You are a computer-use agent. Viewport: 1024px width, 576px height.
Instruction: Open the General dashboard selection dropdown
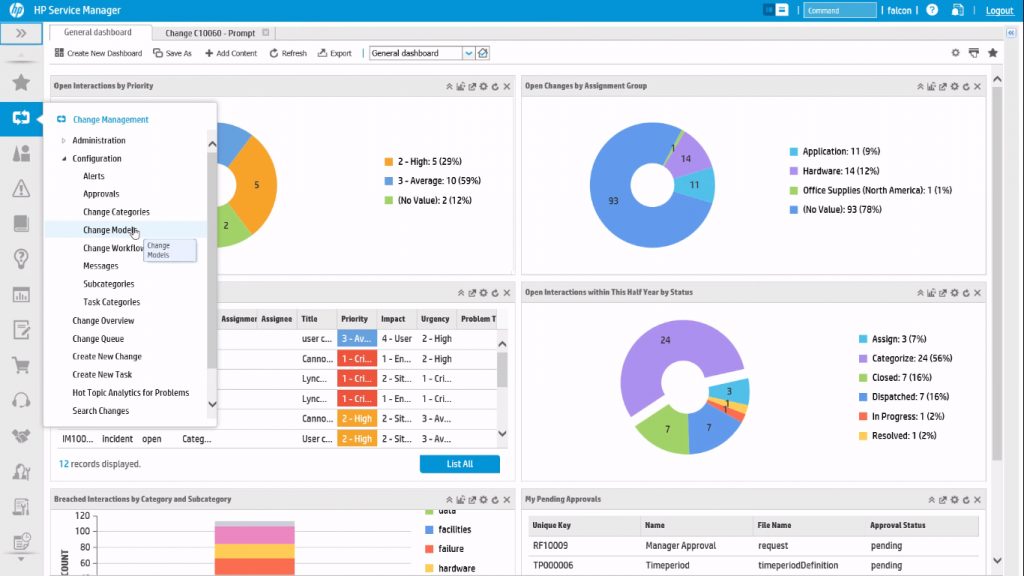coord(468,52)
